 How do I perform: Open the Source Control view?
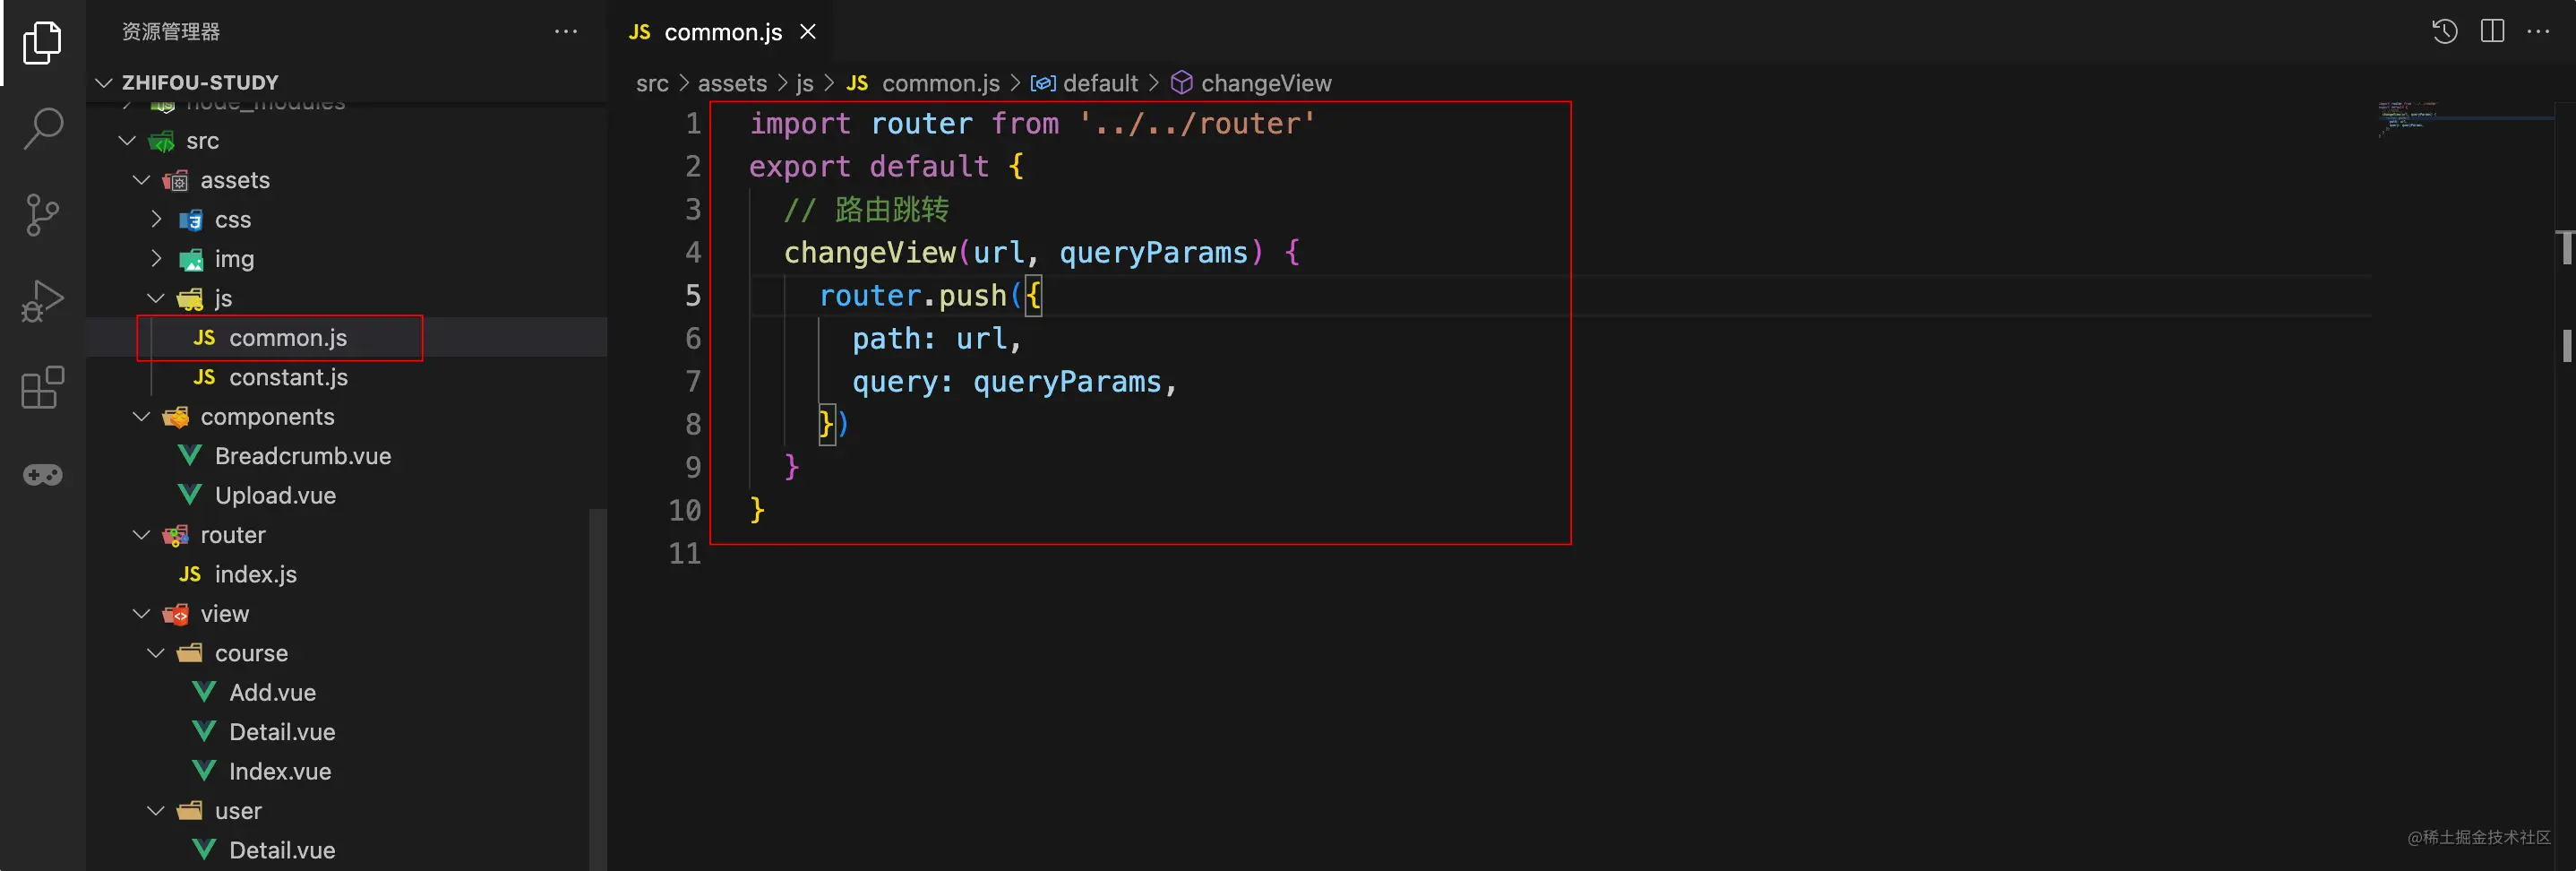point(42,215)
